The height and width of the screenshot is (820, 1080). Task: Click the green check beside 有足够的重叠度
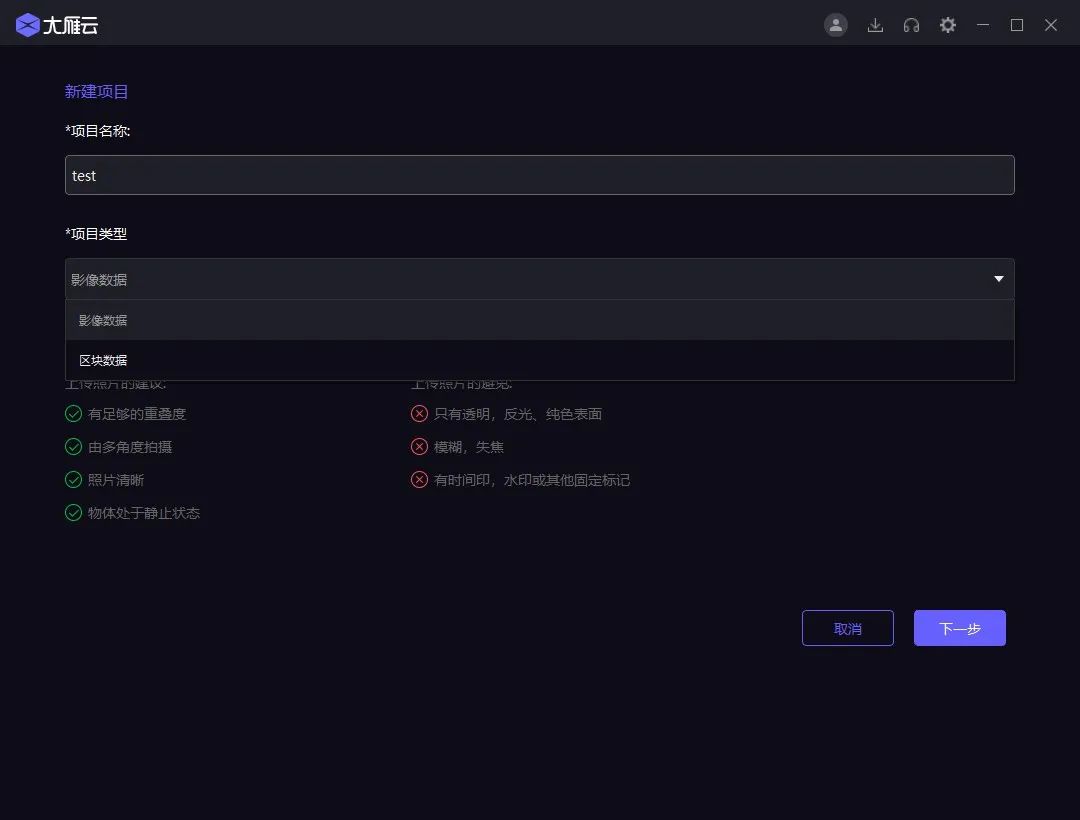73,414
